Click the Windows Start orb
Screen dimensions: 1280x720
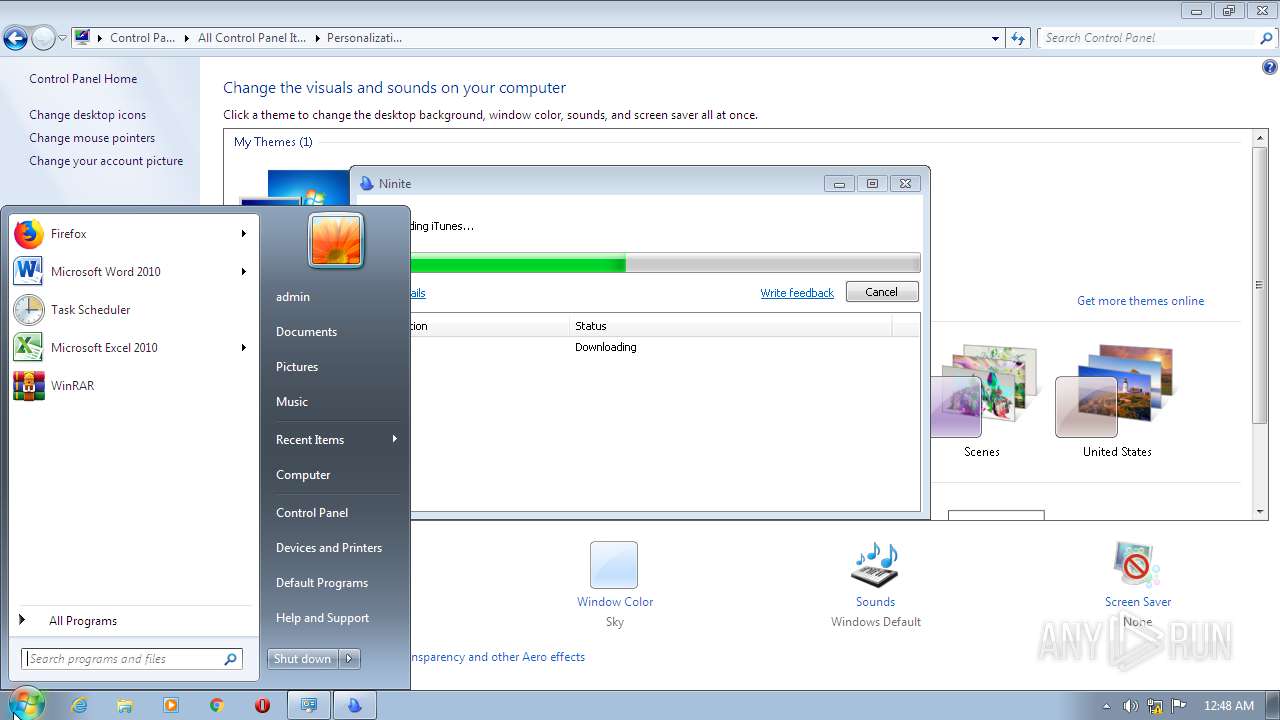[x=26, y=704]
